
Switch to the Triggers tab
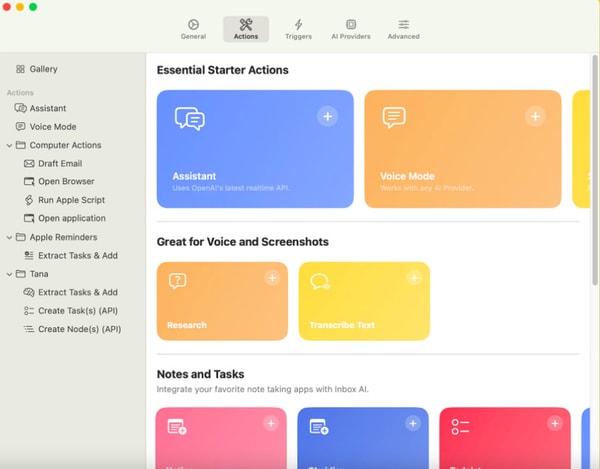coord(298,29)
